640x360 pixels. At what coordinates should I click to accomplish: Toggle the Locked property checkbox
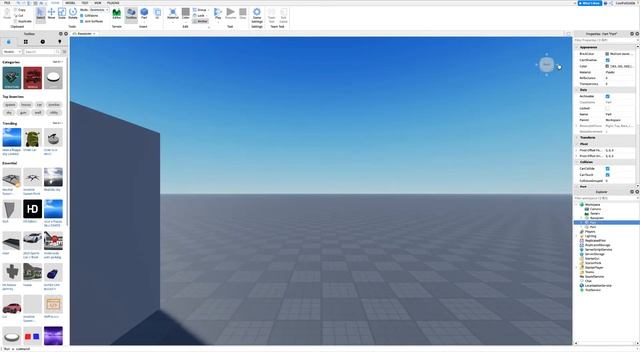(607, 108)
